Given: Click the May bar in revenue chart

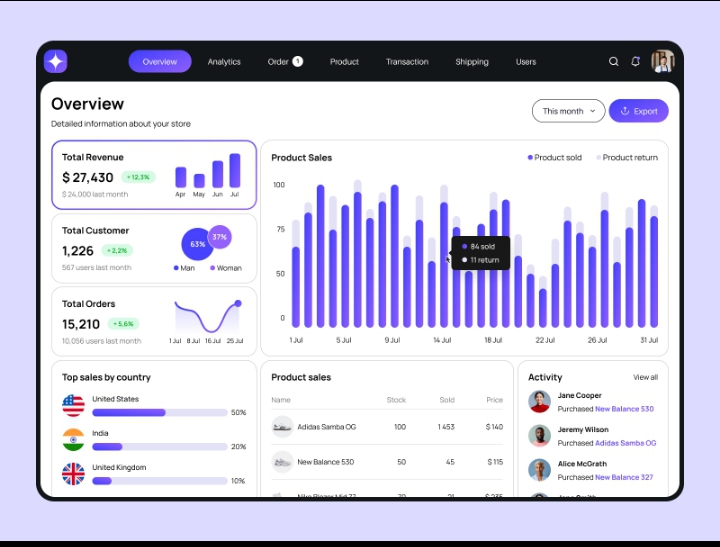Looking at the screenshot, I should 199,180.
